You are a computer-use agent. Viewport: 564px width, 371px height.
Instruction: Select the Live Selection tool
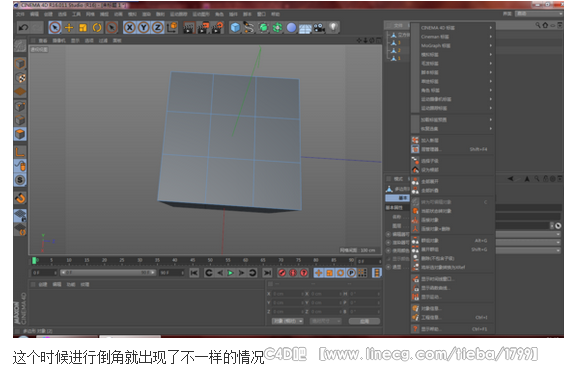[55, 27]
